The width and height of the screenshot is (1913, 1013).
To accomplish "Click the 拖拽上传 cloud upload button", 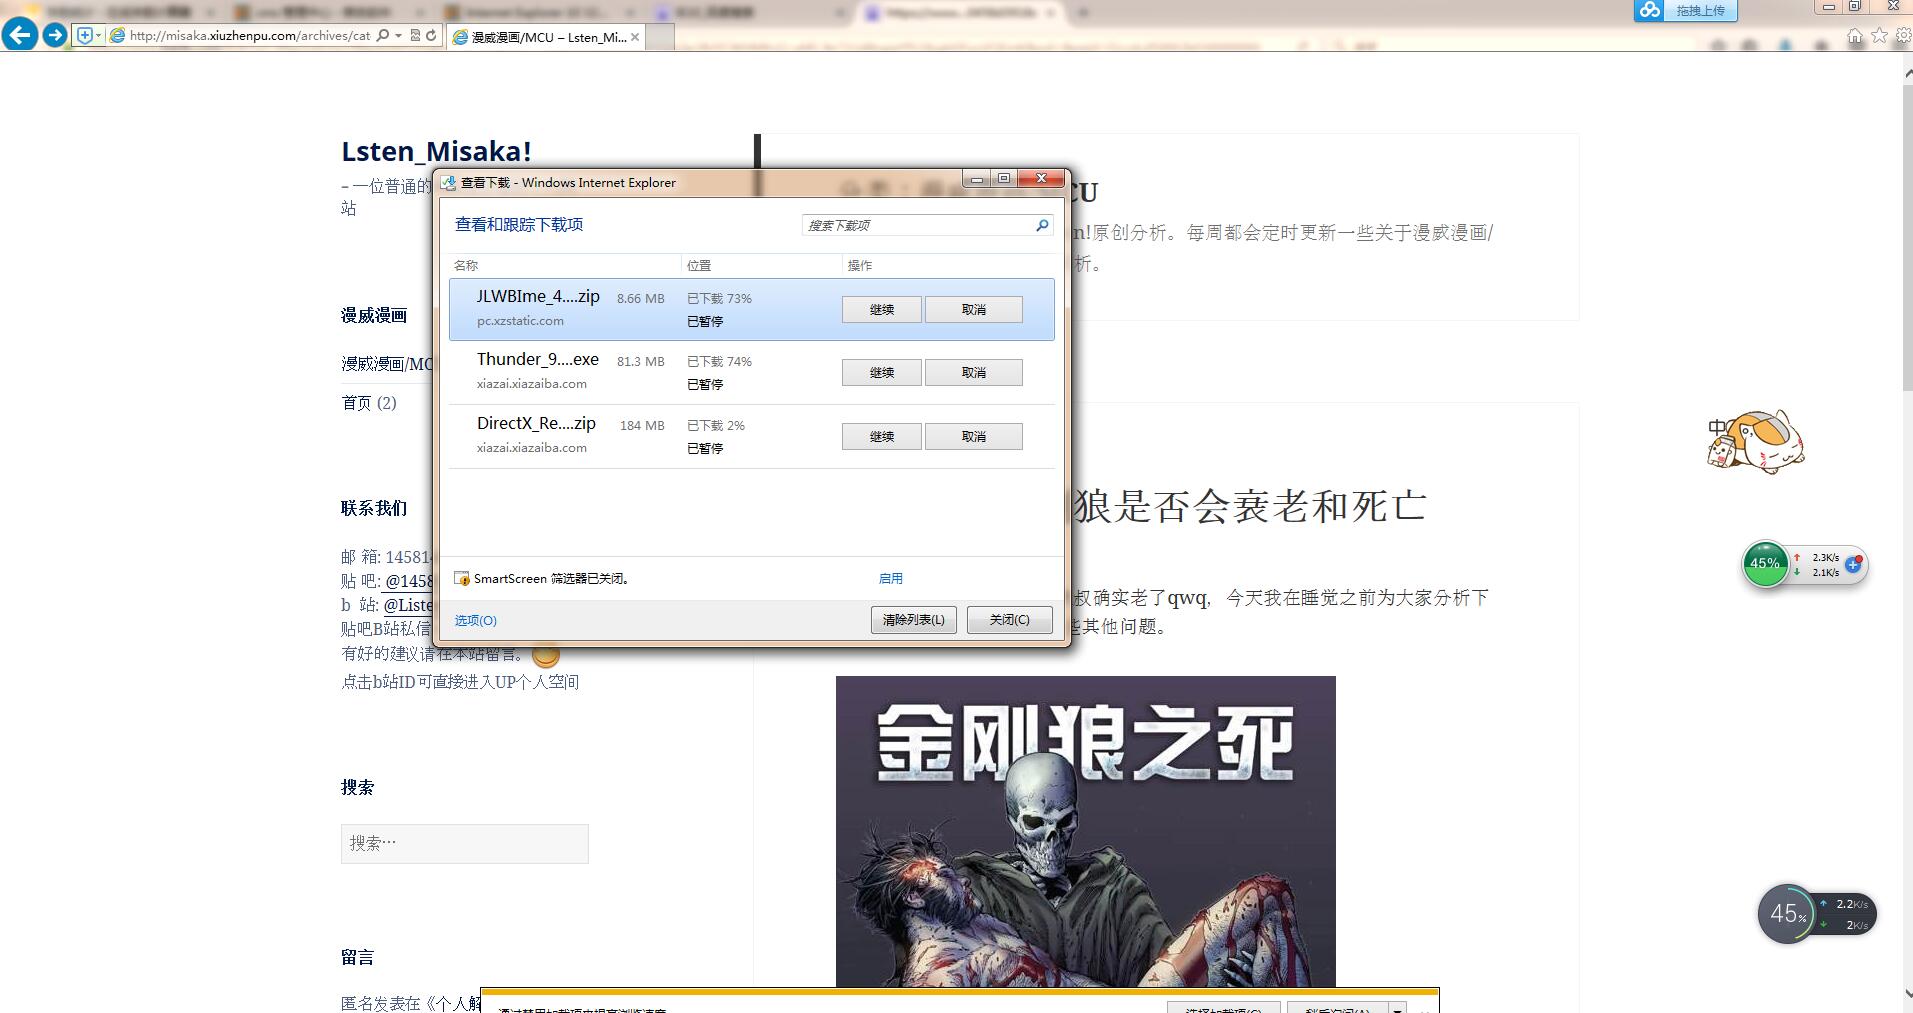I will click(1700, 10).
